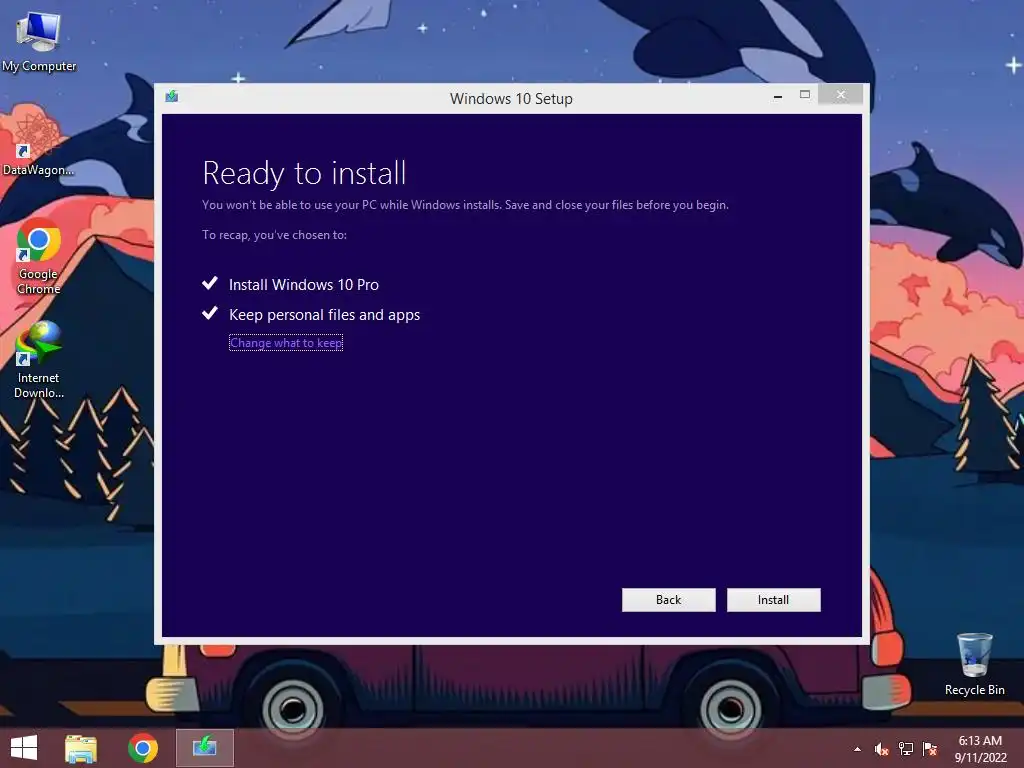Click the Windows 10 Setup title bar icon
The image size is (1024, 768).
172,97
